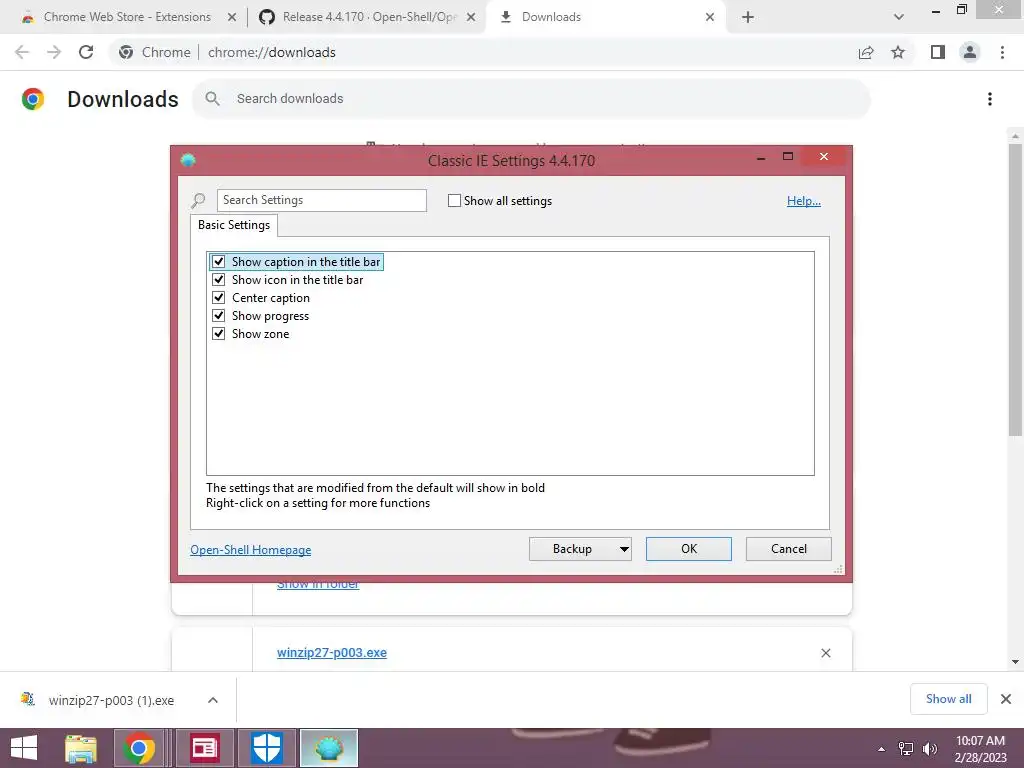The height and width of the screenshot is (768, 1024).
Task: Open the winzip27-p003.exe download link
Action: point(332,653)
